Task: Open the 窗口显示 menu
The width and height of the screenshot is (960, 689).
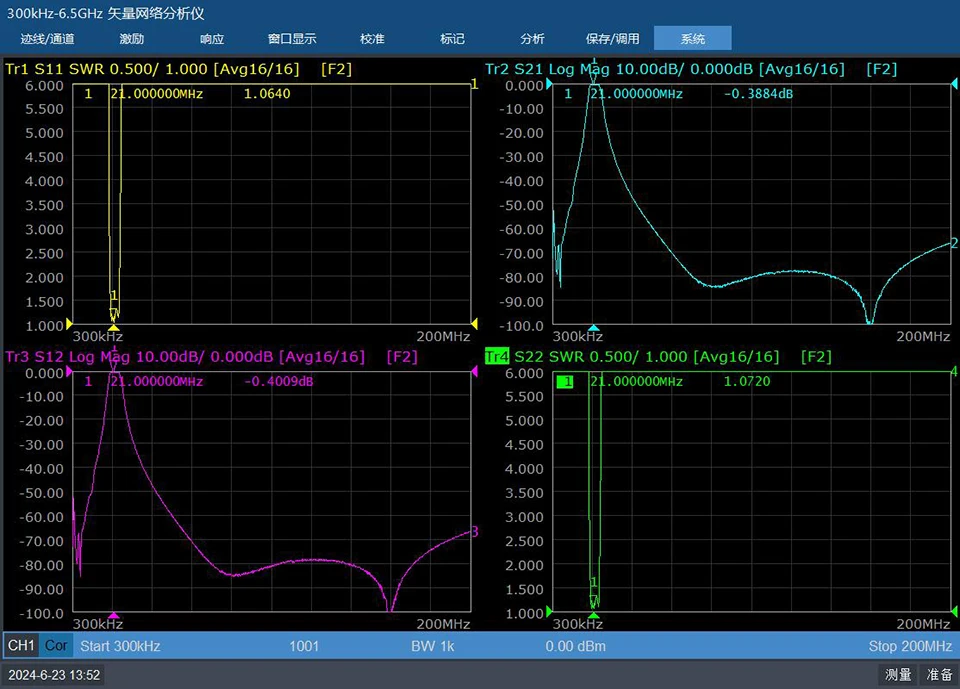Action: [292, 39]
